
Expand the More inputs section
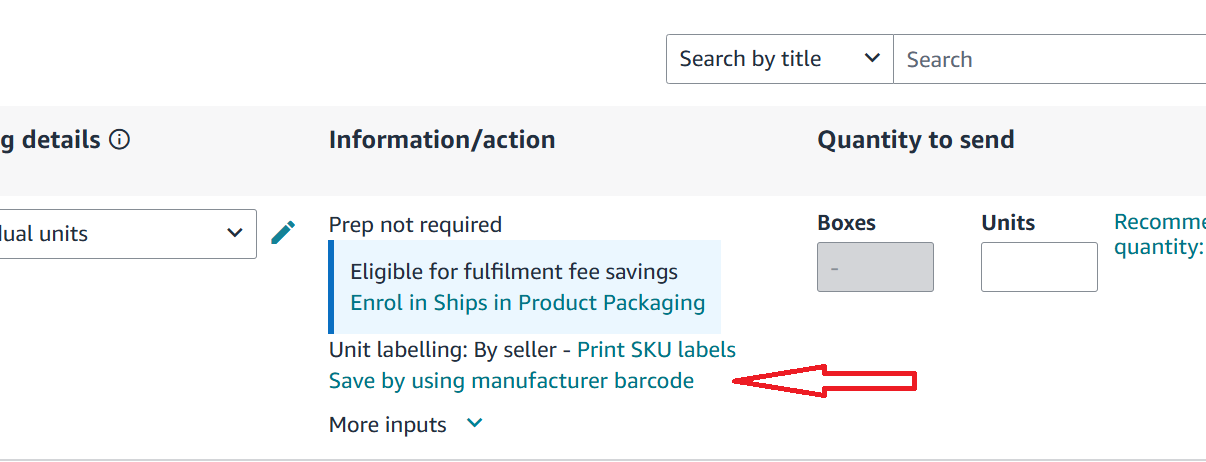(406, 425)
